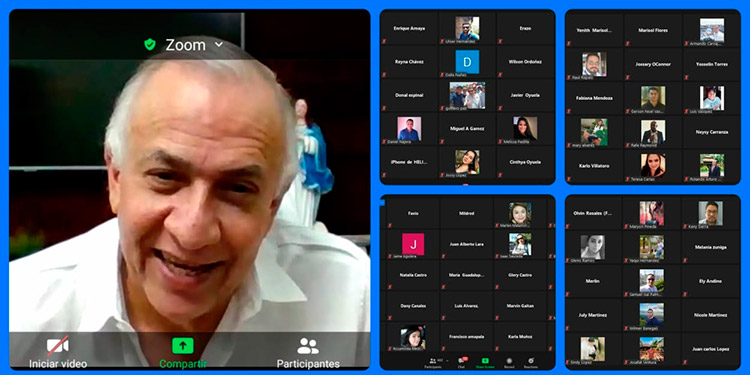Click the Wilson Ordoñez participant name

[x=525, y=62]
